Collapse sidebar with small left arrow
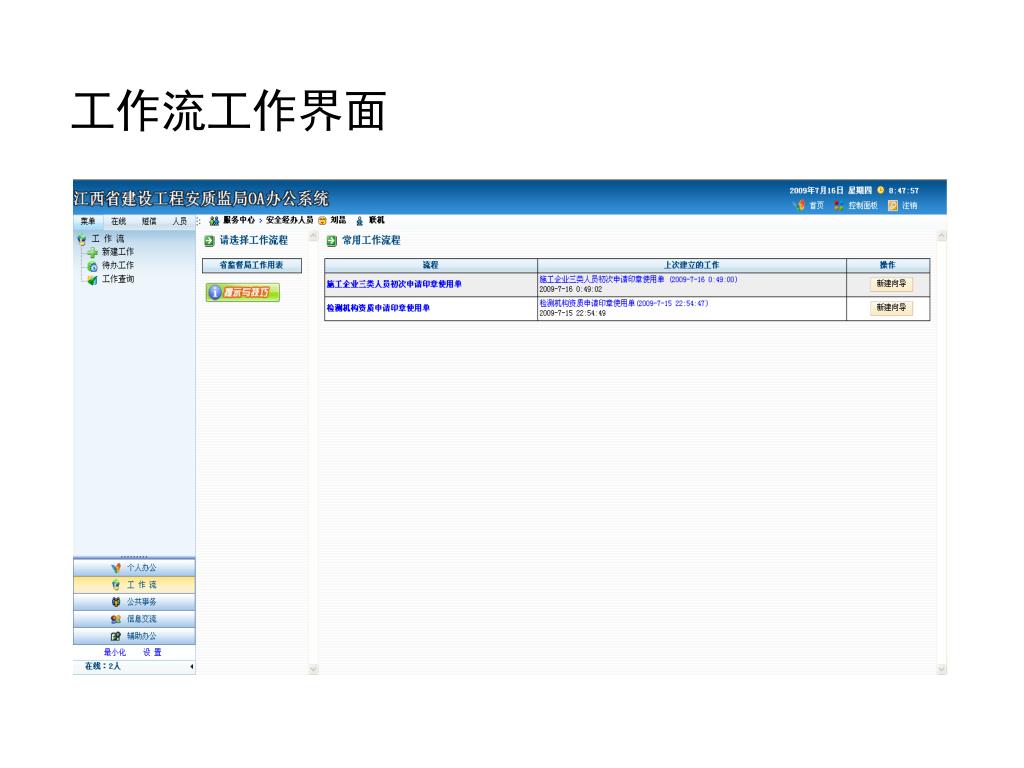Viewport: 1024px width, 768px height. (x=191, y=666)
